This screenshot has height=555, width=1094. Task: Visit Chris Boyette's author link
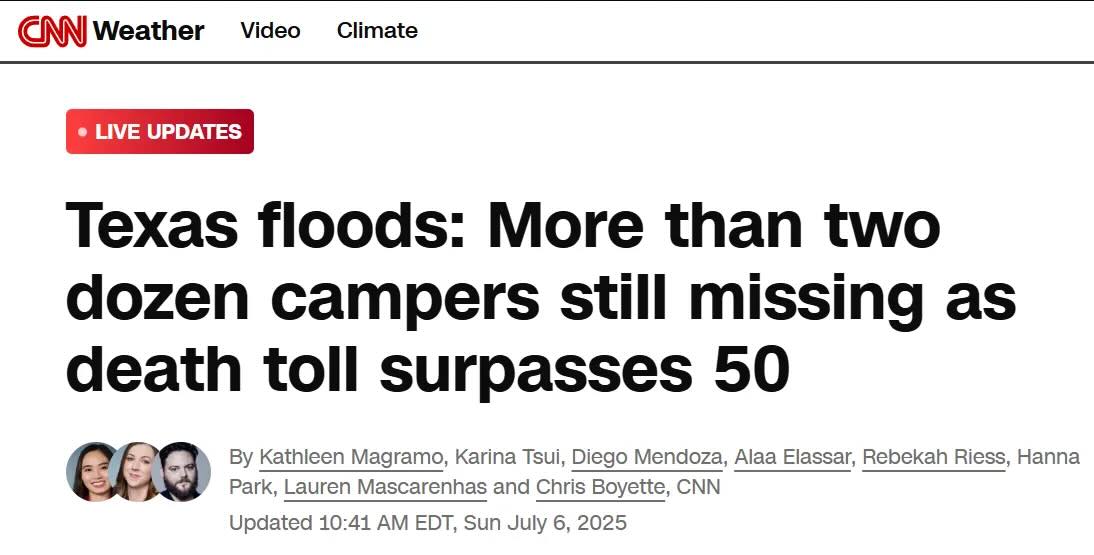pos(601,487)
